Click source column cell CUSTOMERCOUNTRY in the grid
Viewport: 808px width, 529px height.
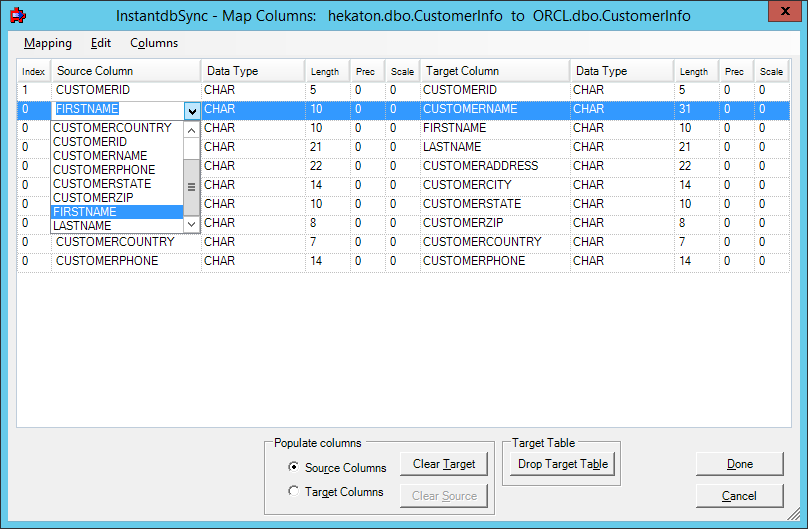(x=125, y=242)
